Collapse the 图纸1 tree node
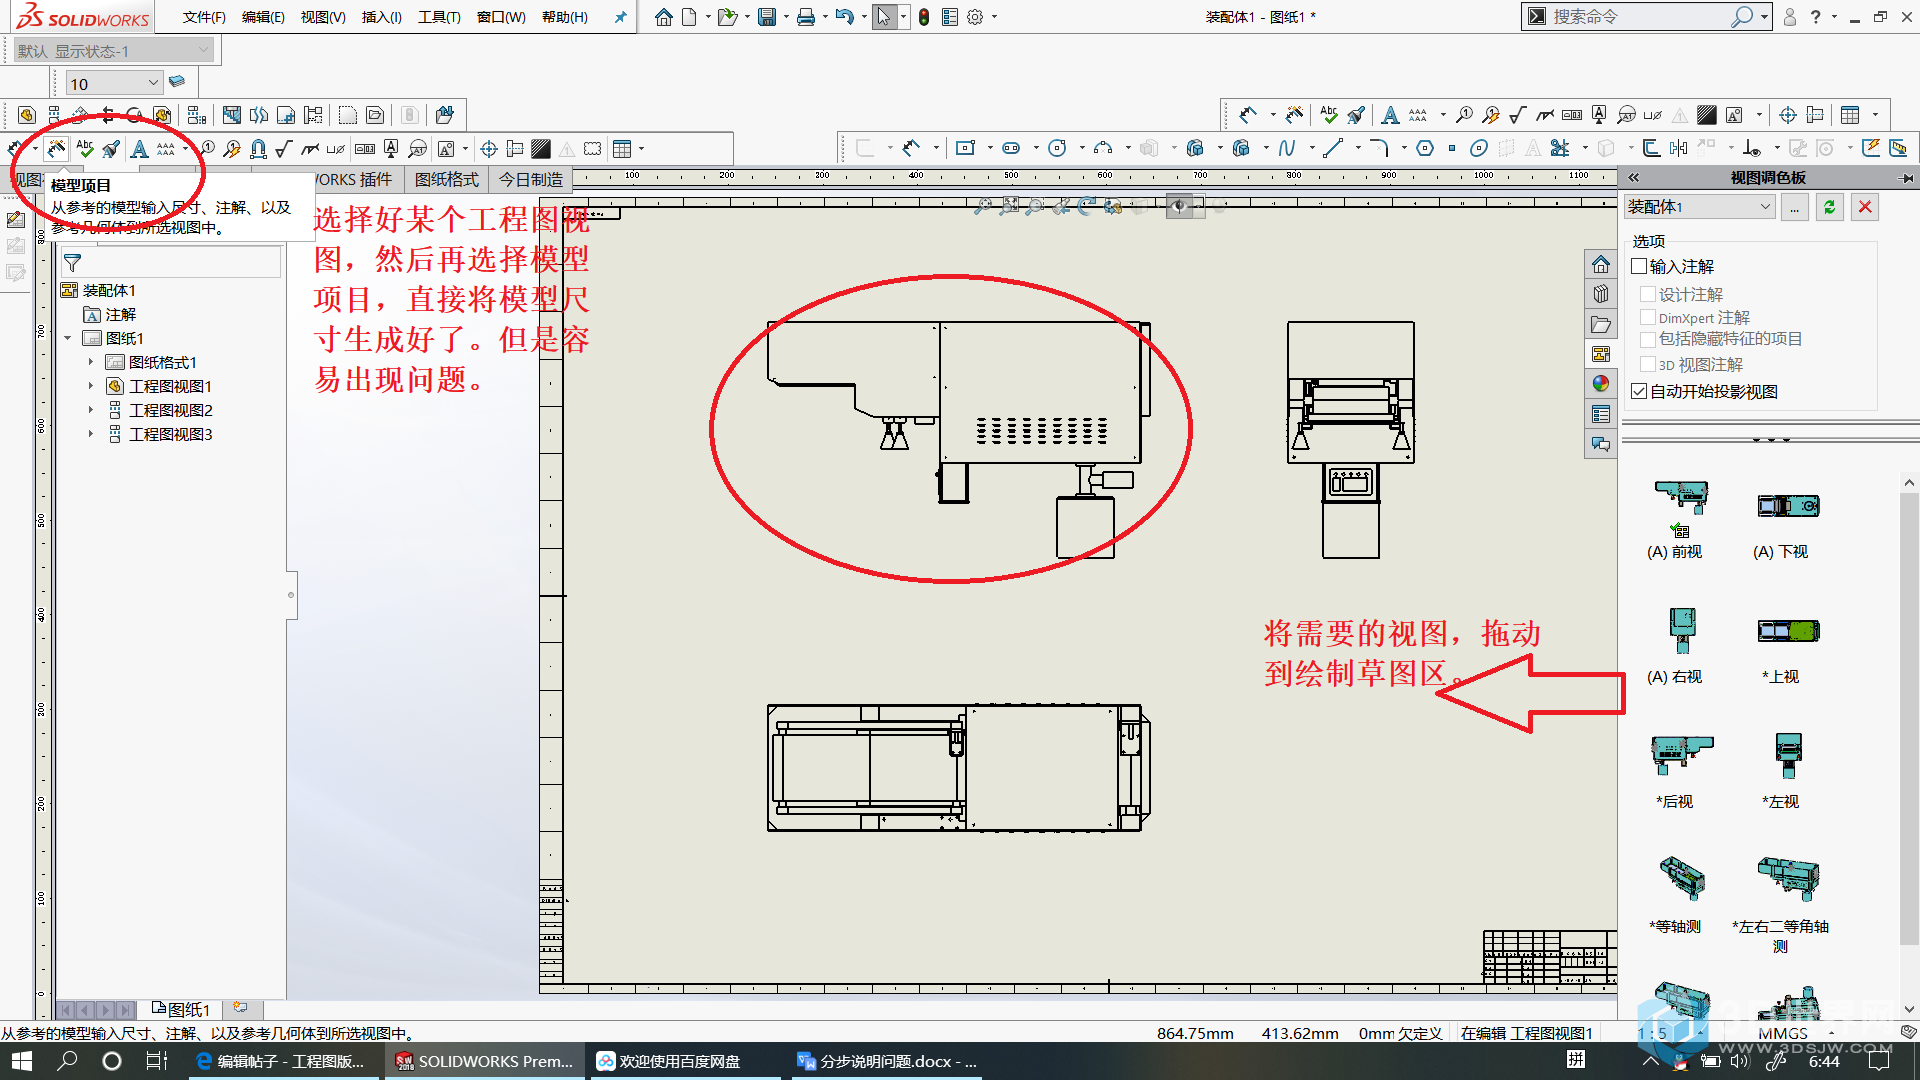 coord(68,338)
